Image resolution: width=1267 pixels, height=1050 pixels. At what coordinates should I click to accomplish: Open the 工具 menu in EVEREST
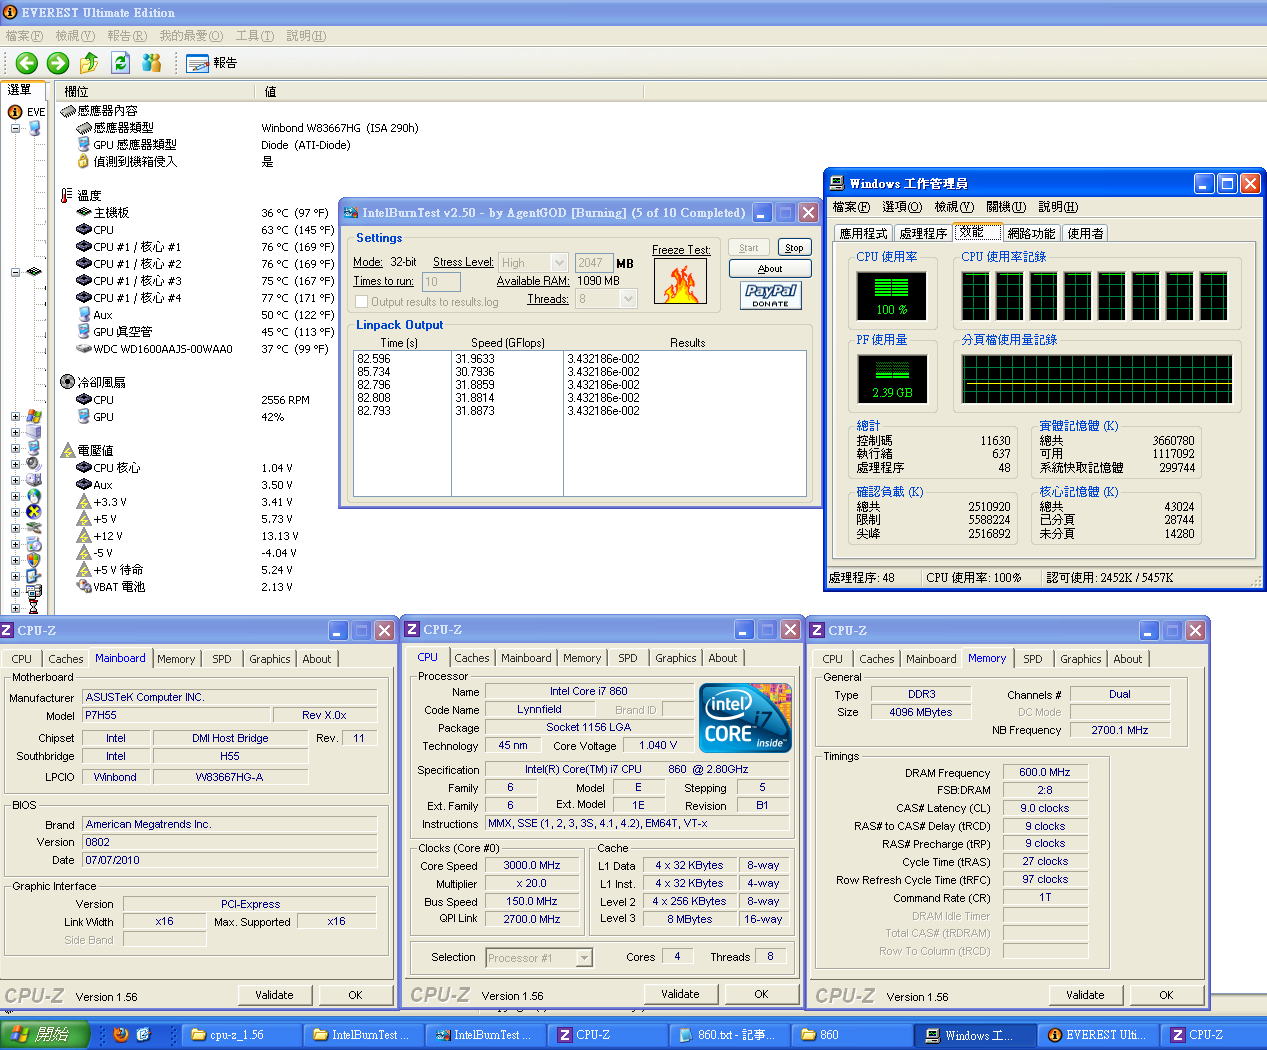255,36
